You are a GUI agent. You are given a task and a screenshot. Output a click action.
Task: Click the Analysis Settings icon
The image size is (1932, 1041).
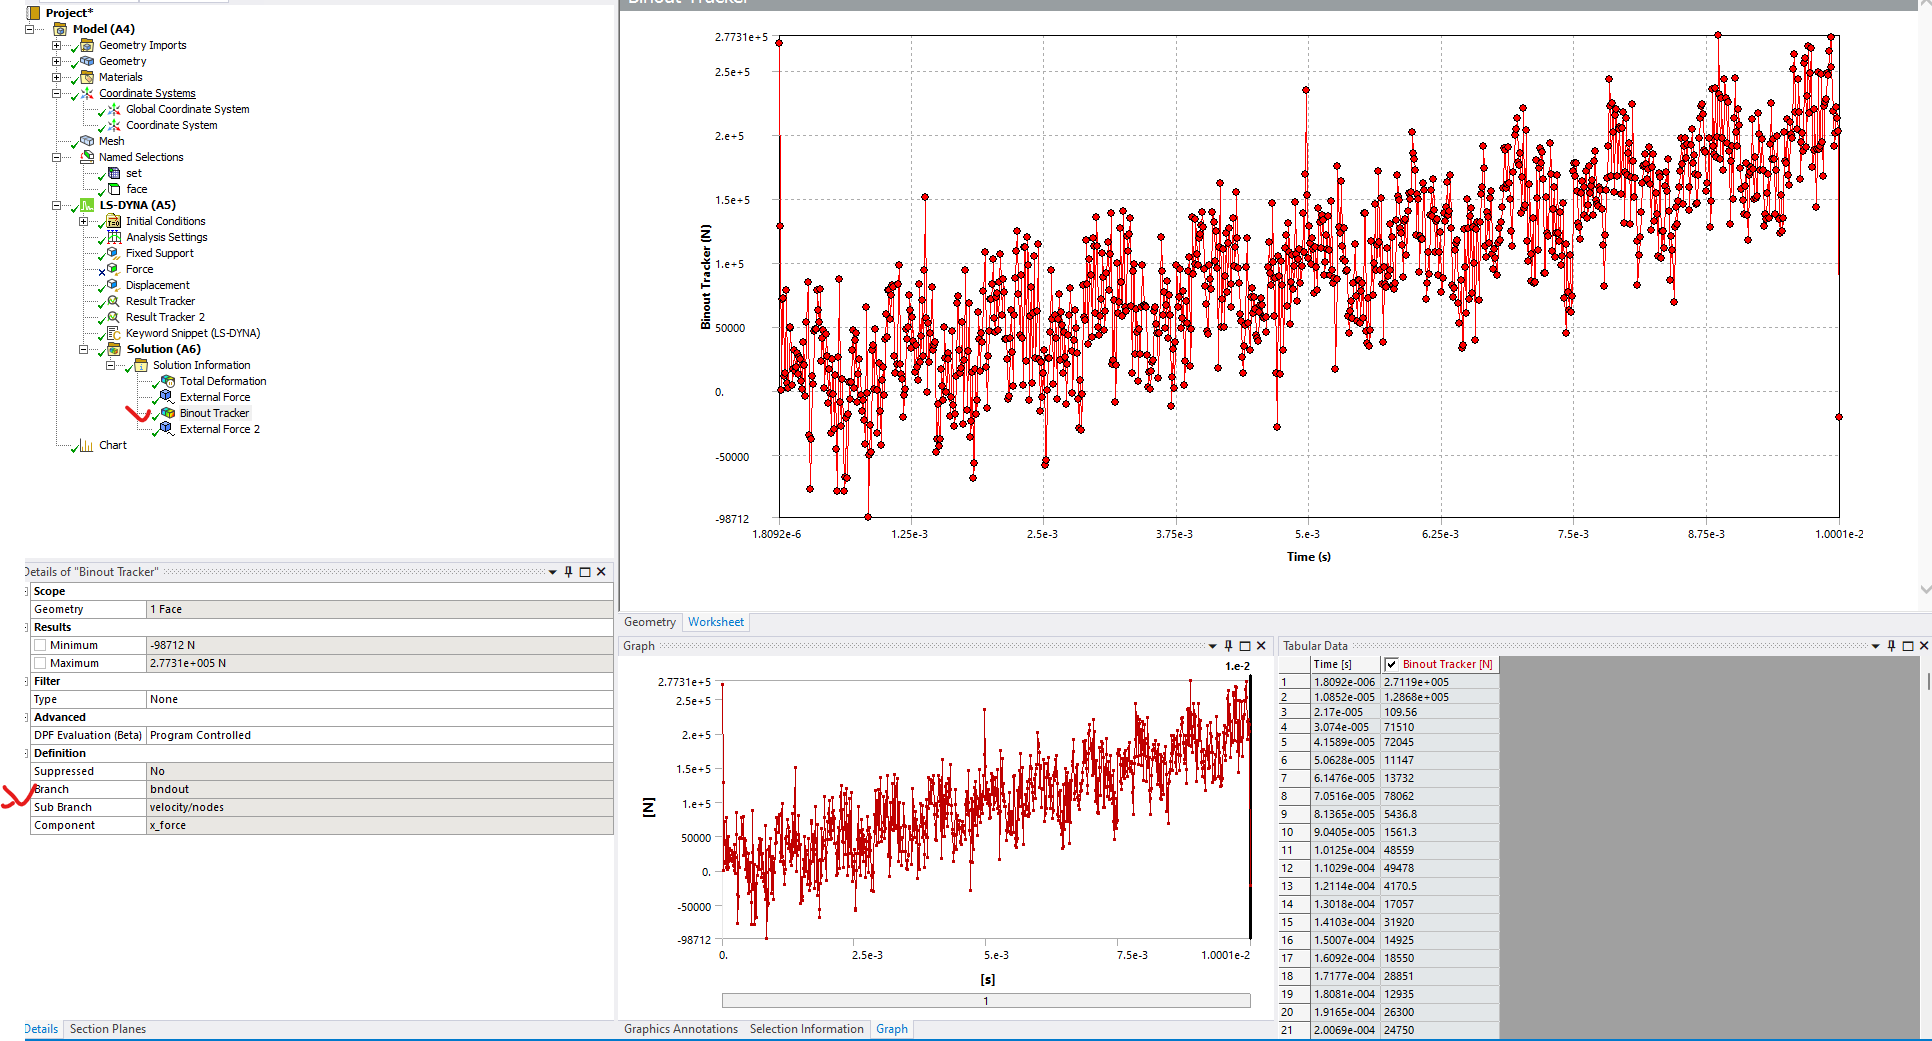coord(114,237)
